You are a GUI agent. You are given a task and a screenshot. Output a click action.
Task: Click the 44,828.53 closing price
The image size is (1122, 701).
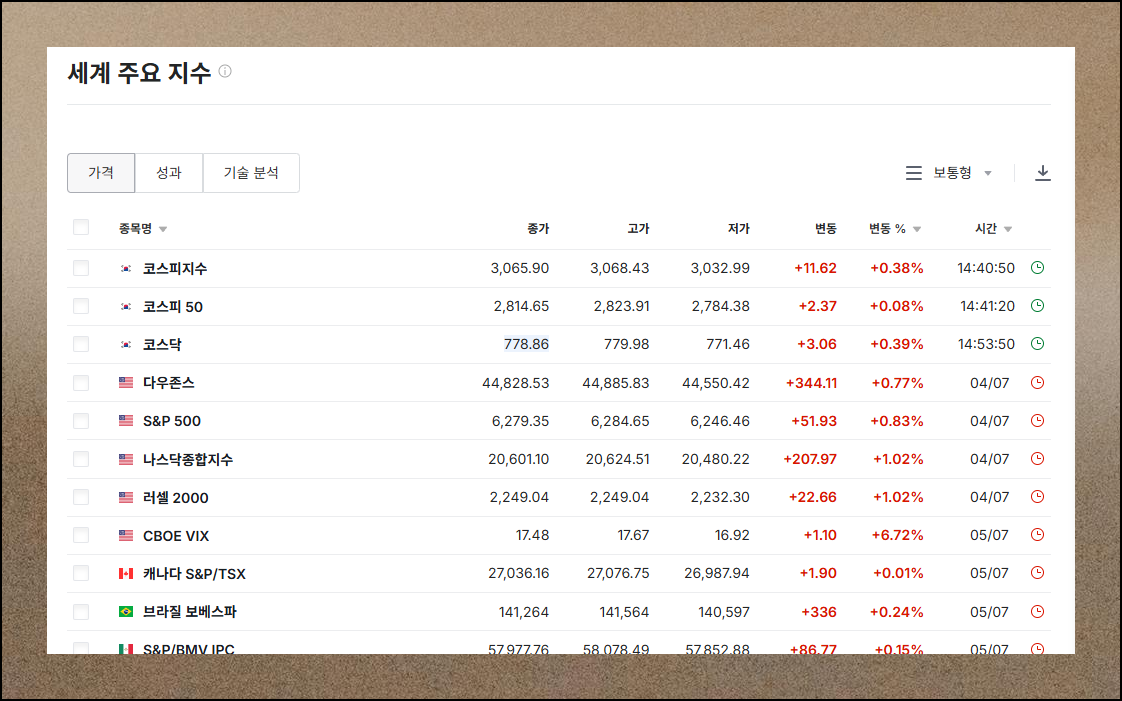tap(515, 383)
